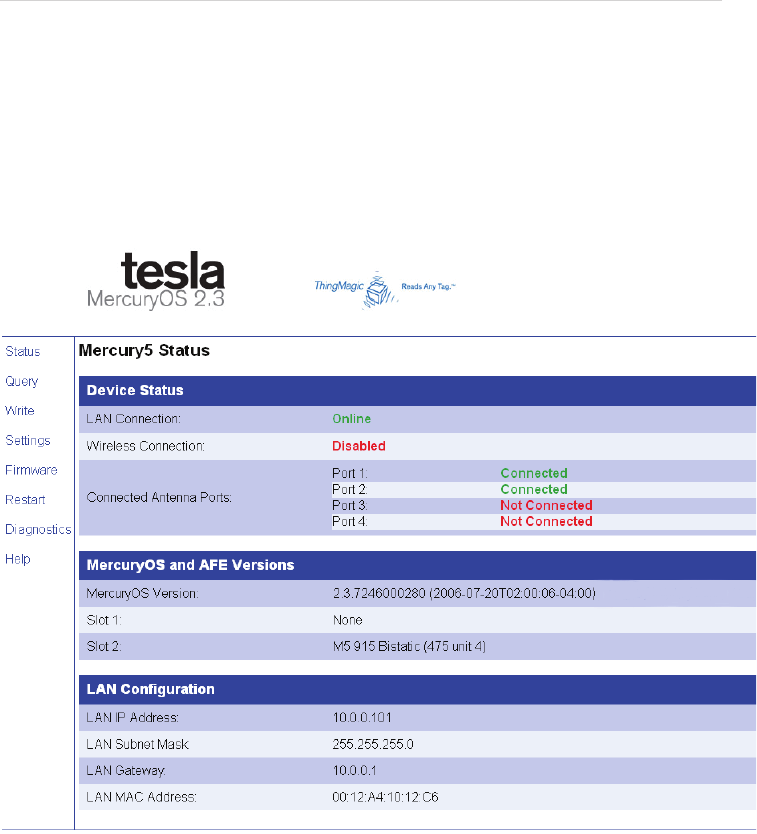Click the green Online LAN status text
This screenshot has height=834, width=757.
(x=352, y=419)
